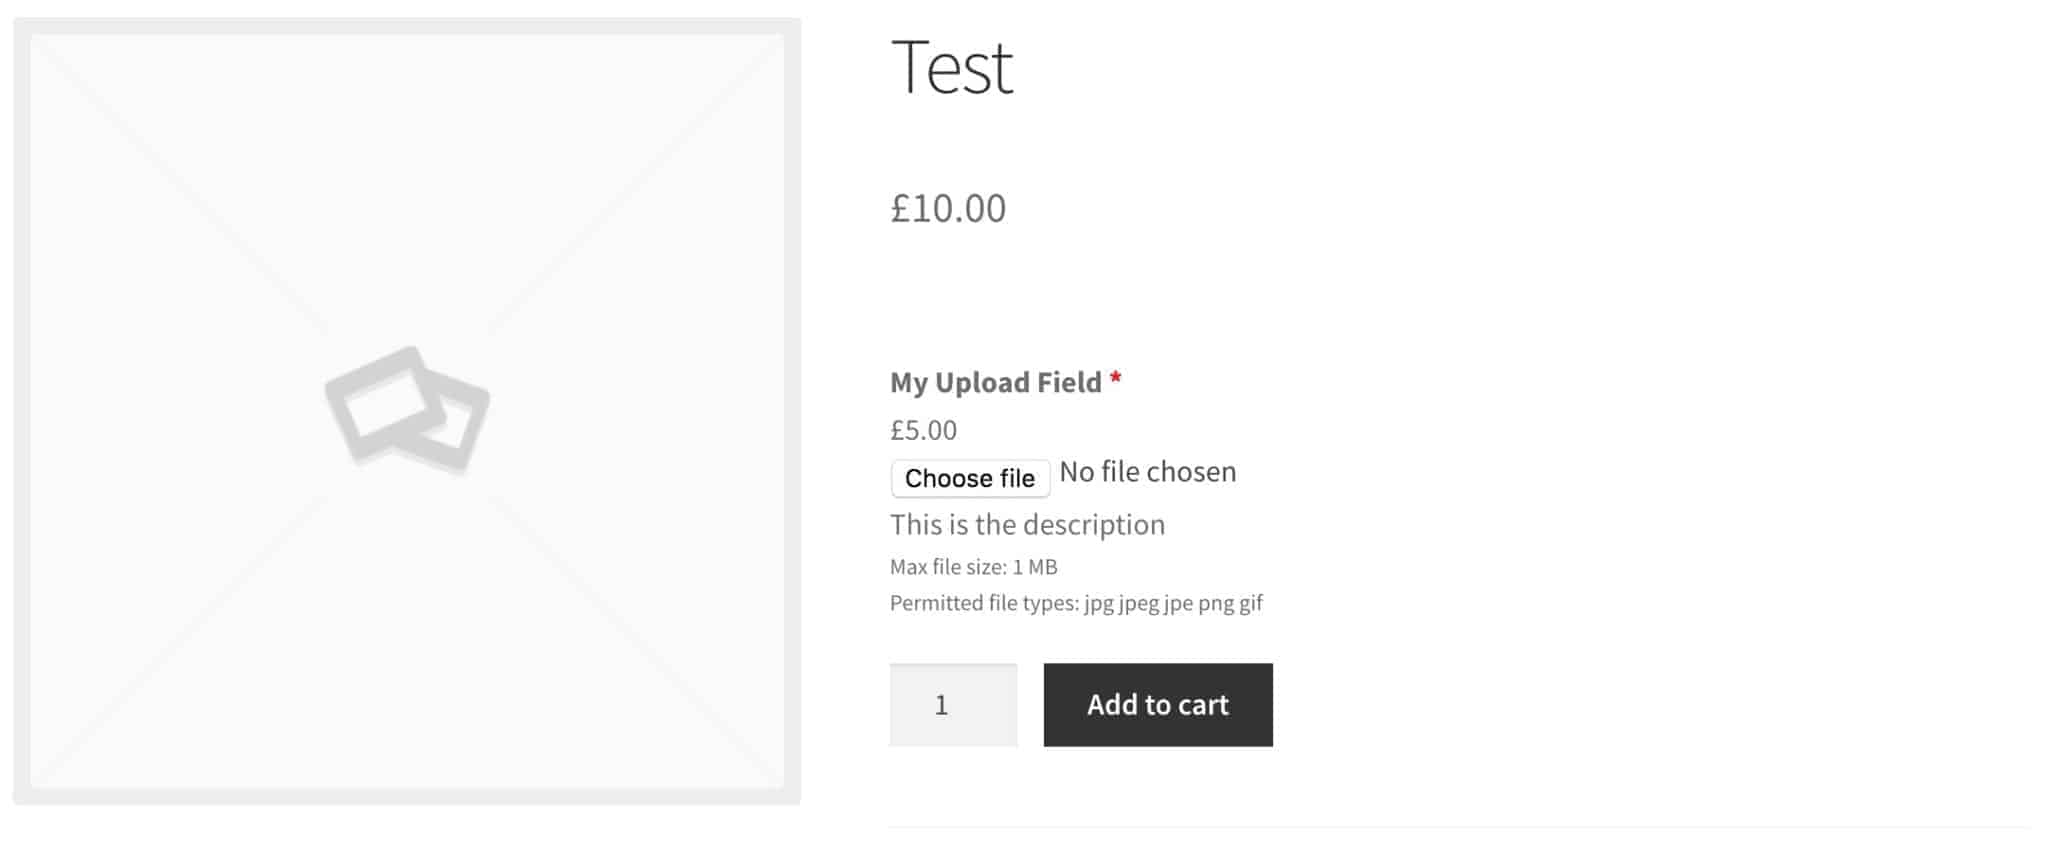This screenshot has height=851, width=2048.
Task: Click the jpg file type text
Action: coord(1098,602)
